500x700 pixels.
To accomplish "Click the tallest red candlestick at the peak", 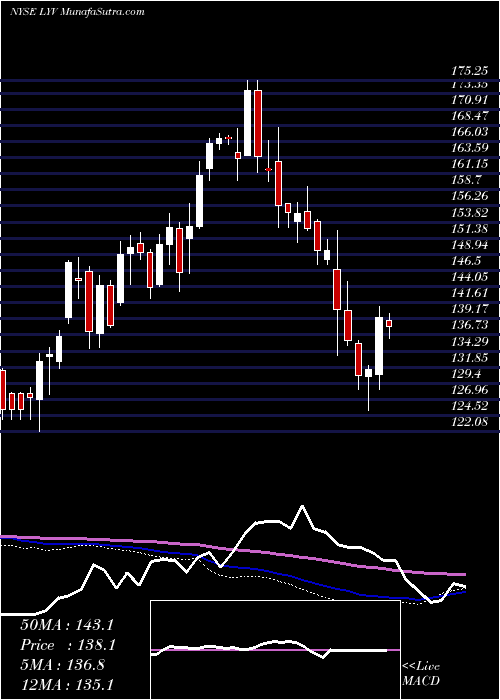I will [258, 124].
